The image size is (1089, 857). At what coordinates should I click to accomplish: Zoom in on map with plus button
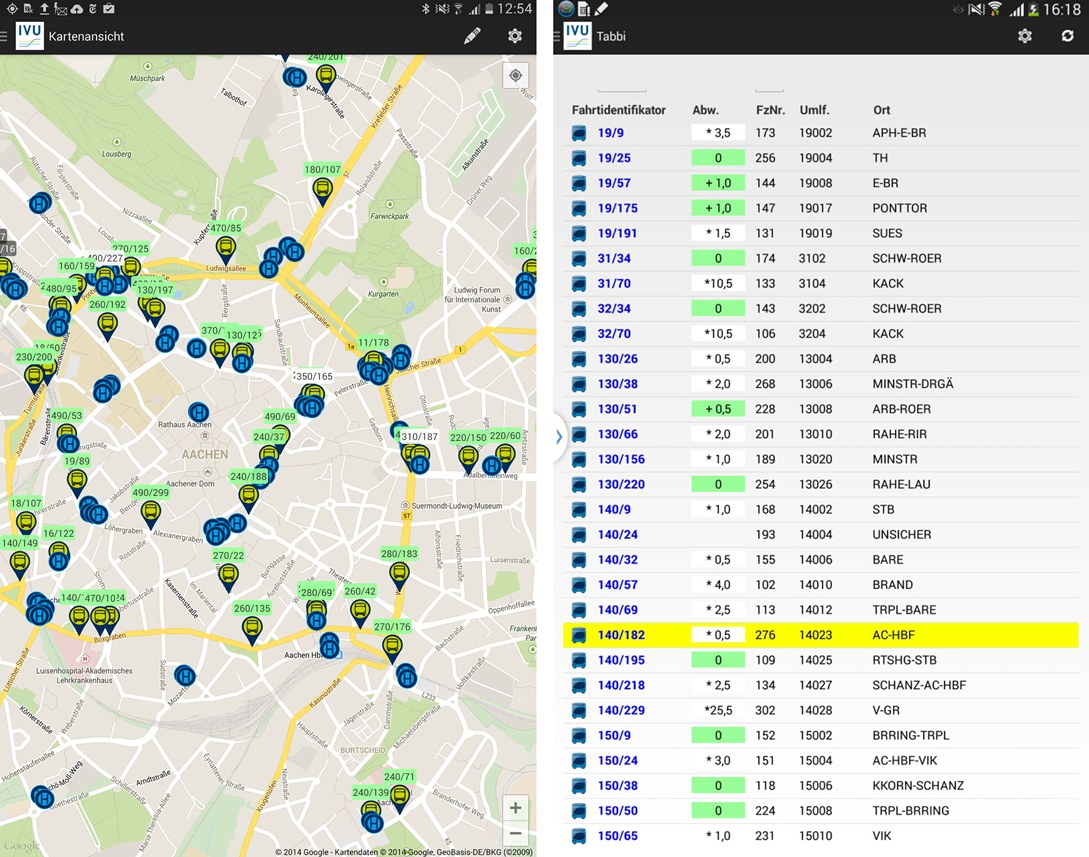515,808
